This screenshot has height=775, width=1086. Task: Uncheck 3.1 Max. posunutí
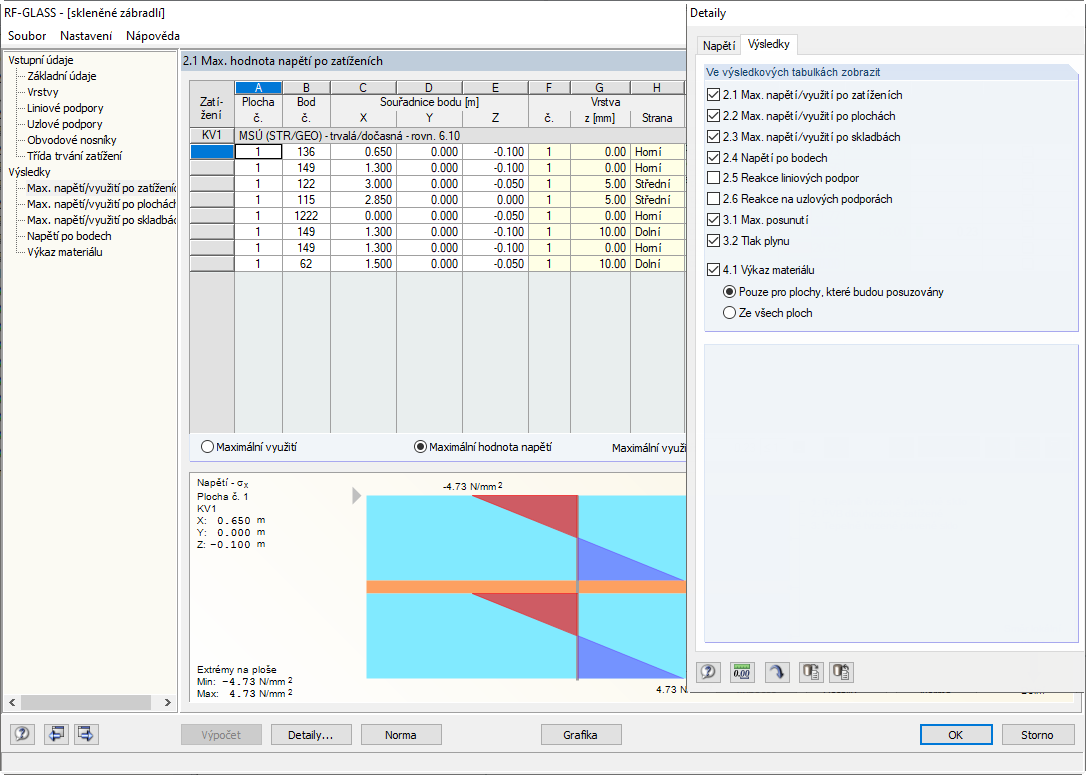click(x=713, y=220)
